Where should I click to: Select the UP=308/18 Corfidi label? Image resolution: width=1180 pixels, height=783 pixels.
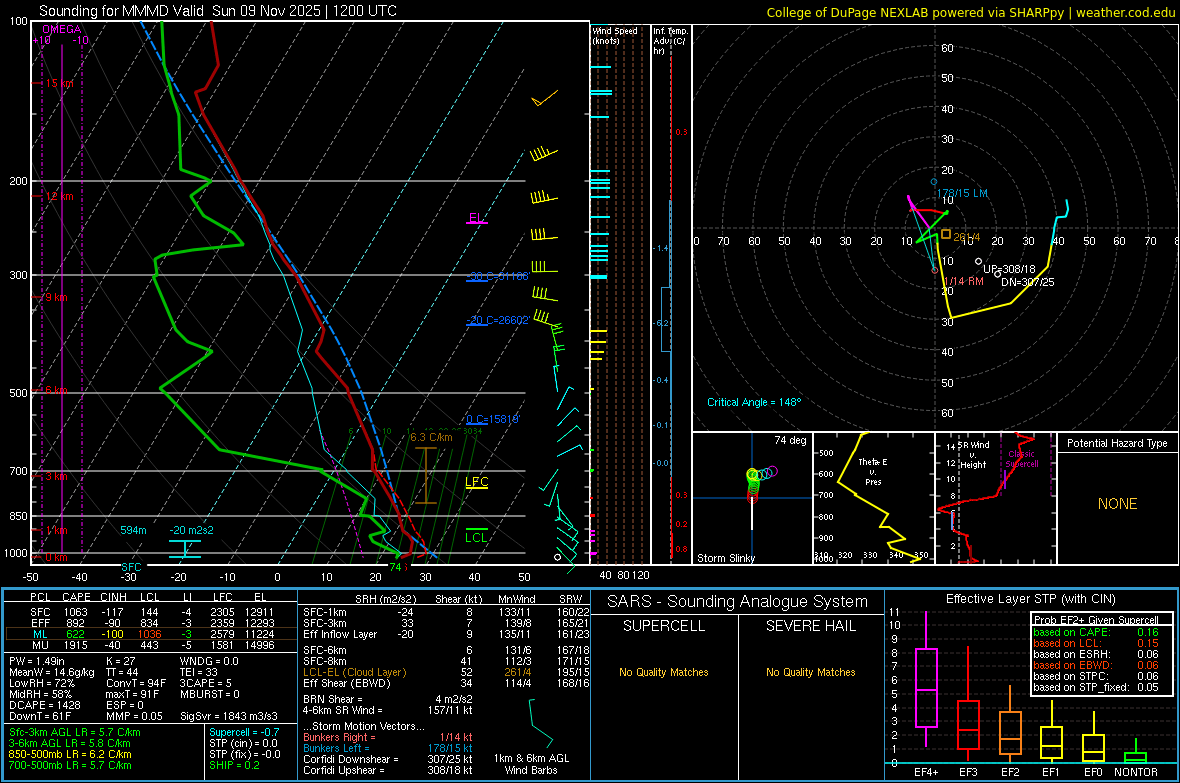coord(1009,269)
